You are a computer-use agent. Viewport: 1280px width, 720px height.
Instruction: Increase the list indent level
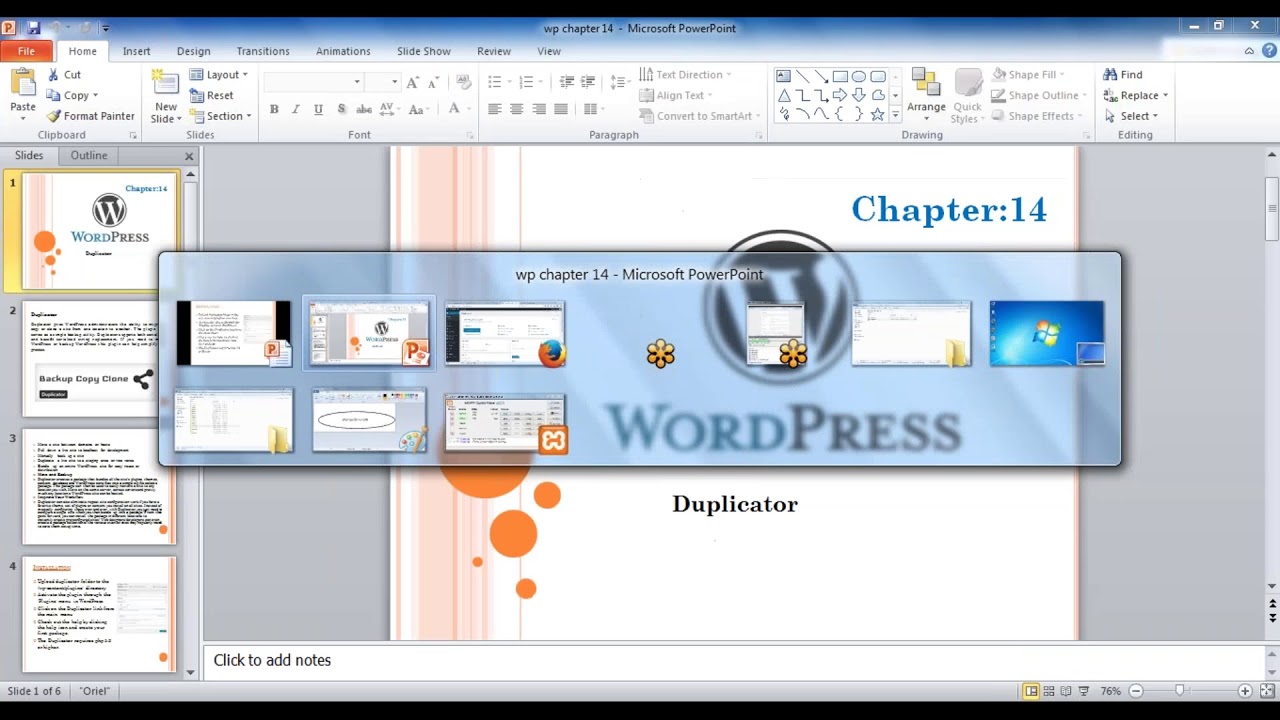[589, 82]
